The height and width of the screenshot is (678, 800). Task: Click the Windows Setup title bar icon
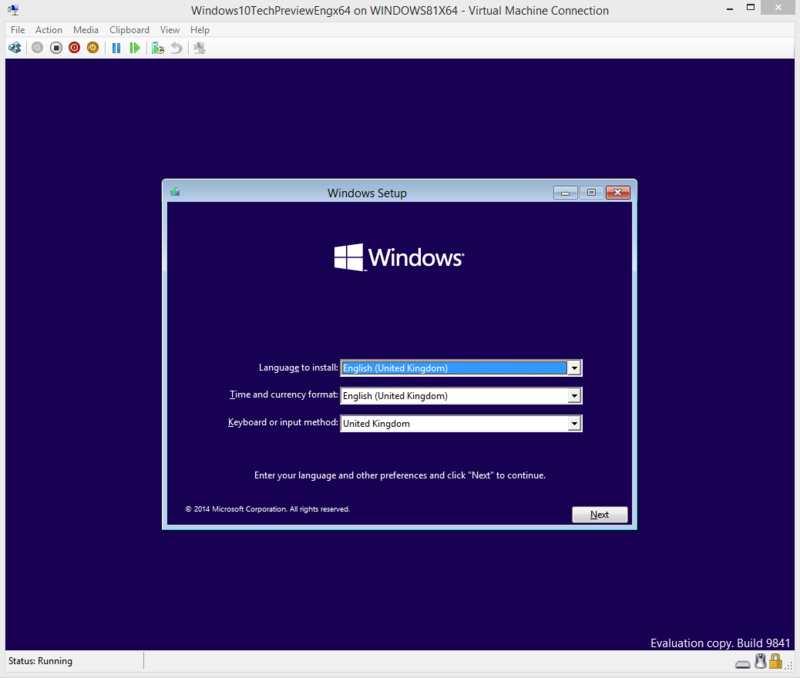pos(176,192)
